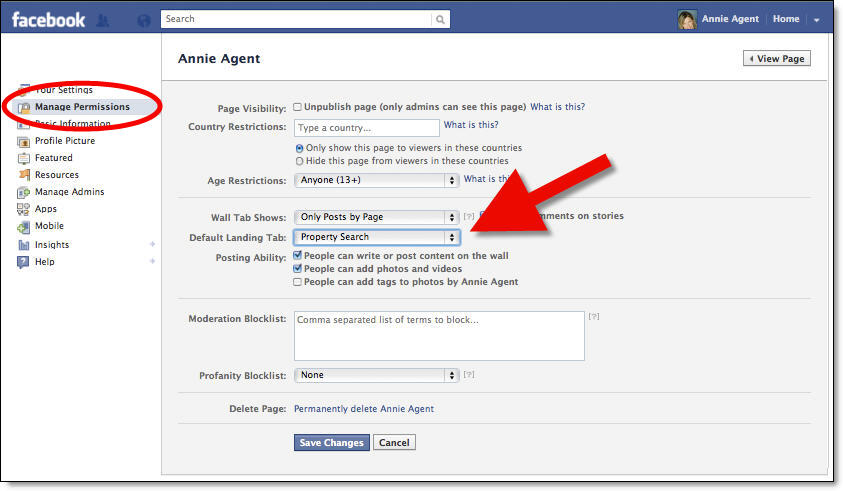The height and width of the screenshot is (491, 843).
Task: Open Mobile in sidebar
Action: pos(49,226)
